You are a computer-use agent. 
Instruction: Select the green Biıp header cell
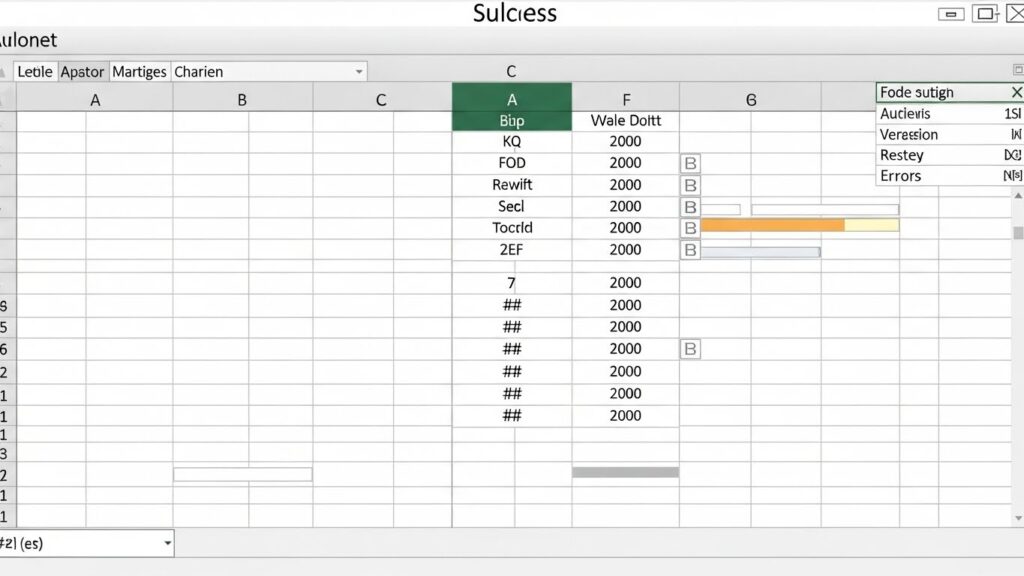point(511,120)
